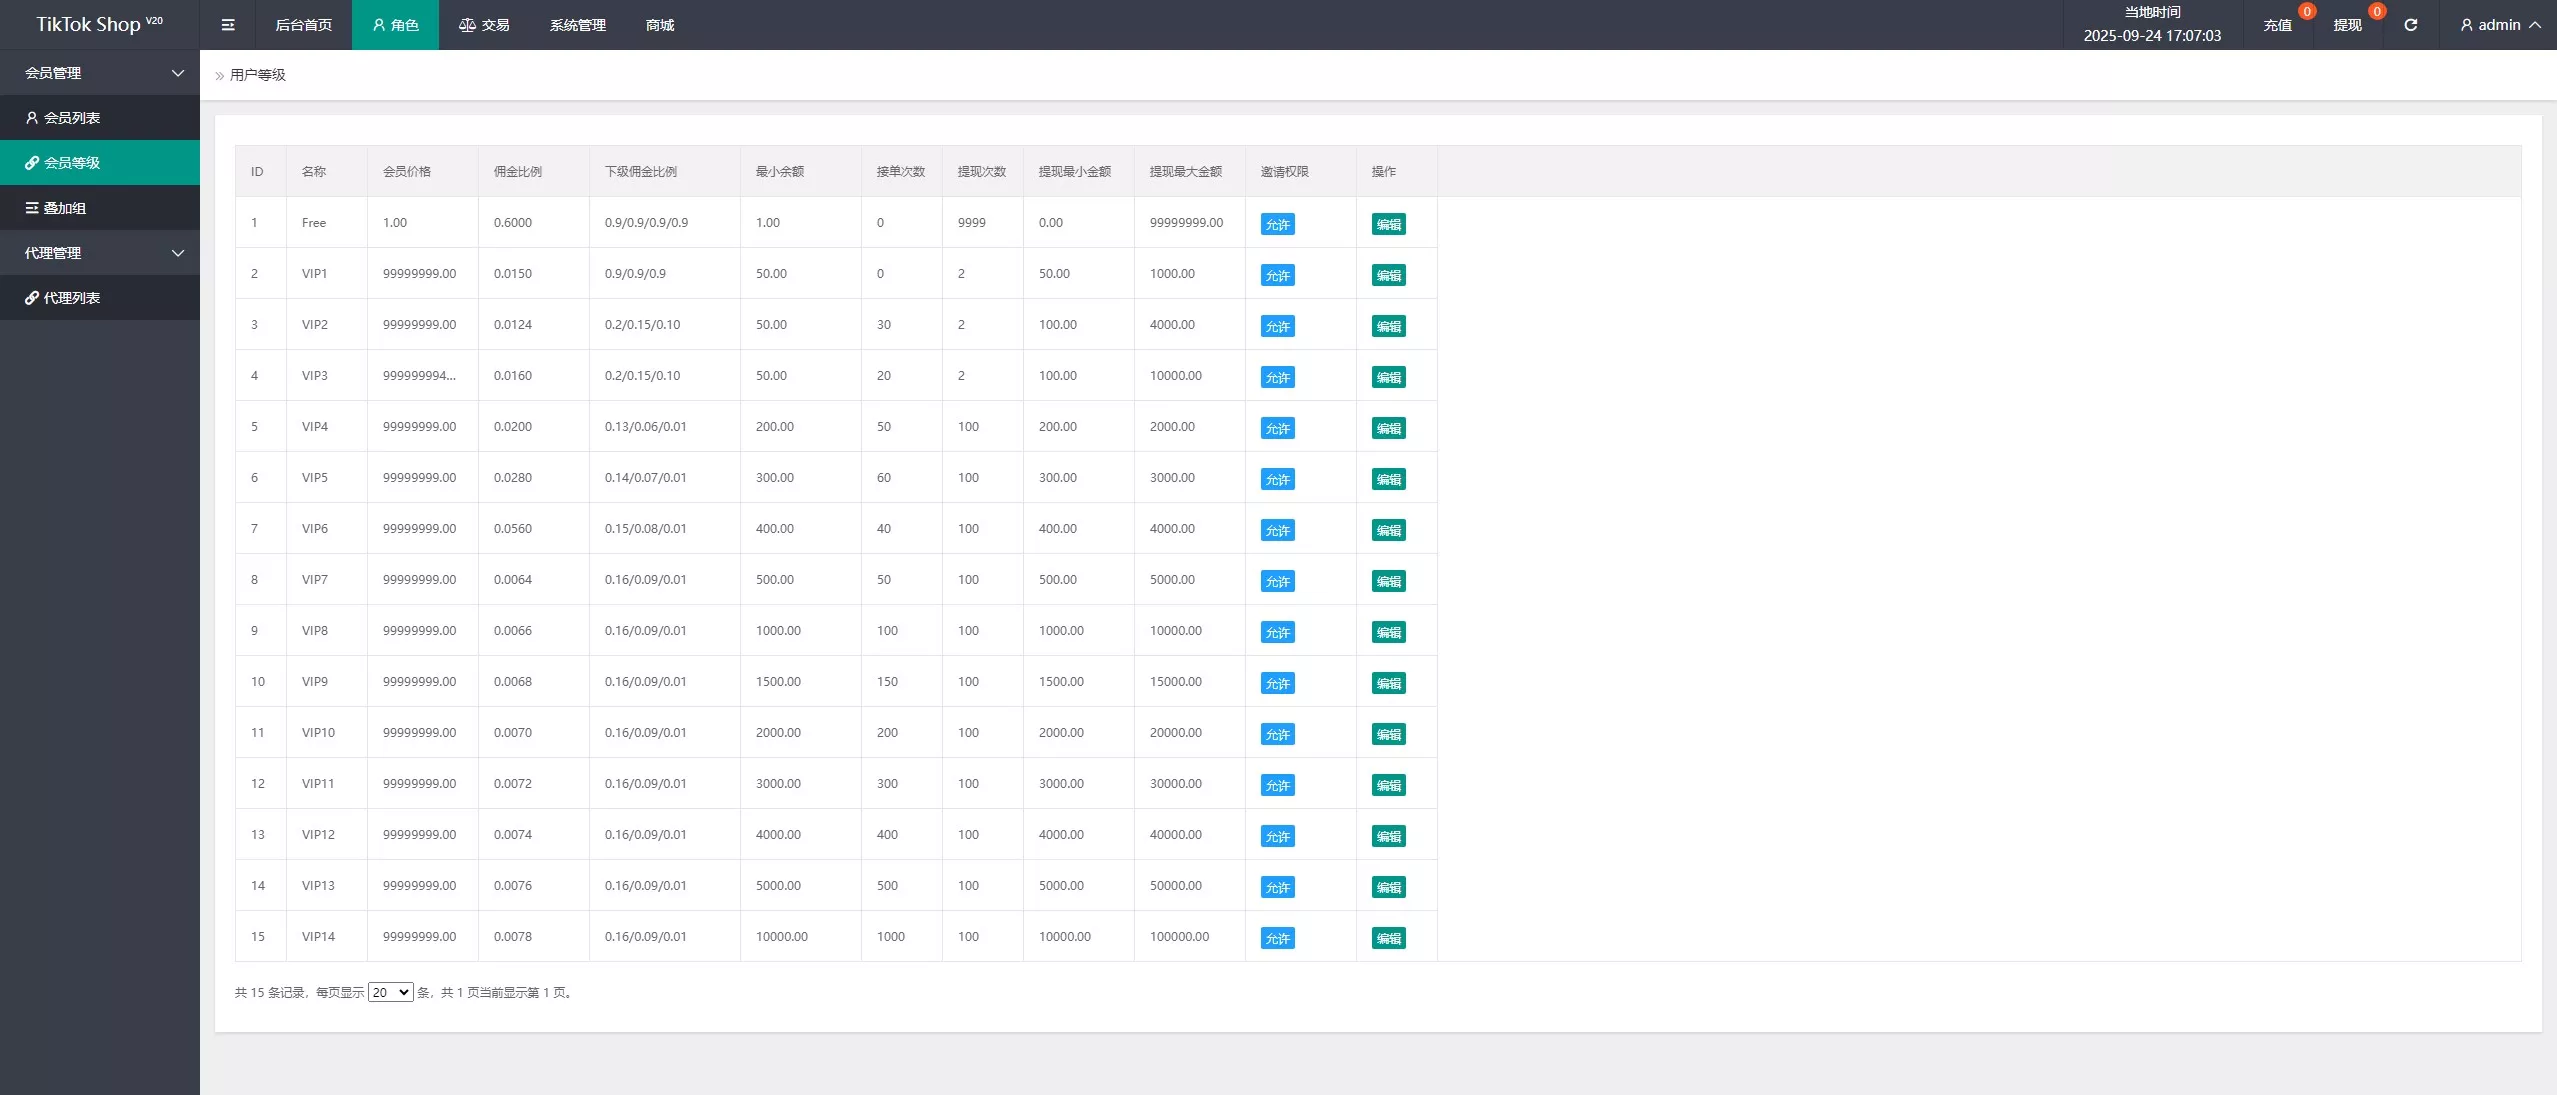This screenshot has width=2557, height=1095.
Task: Toggle 允许 invite permission for VIP5
Action: coord(1277,479)
